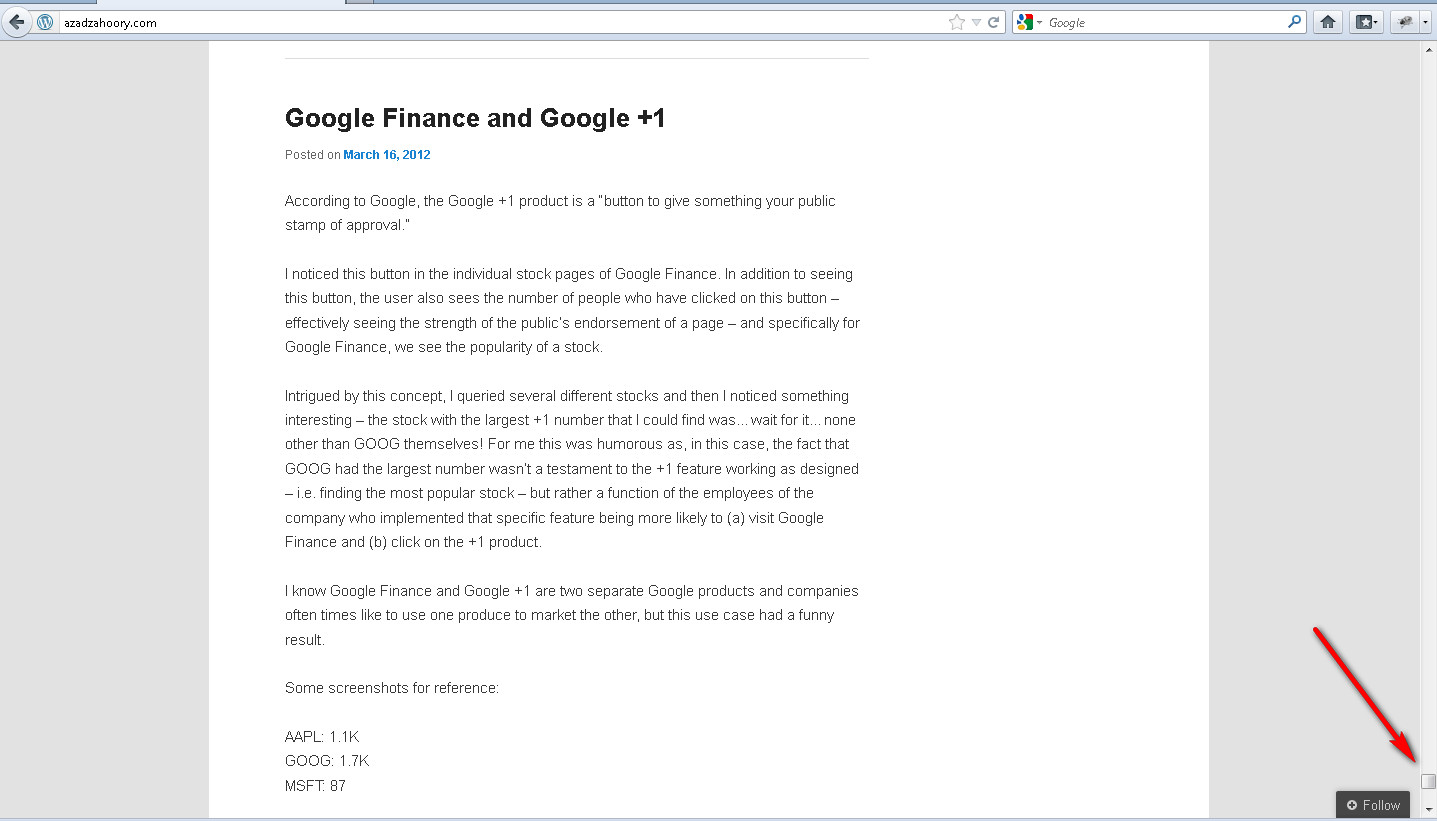The image size is (1437, 821).
Task: Reload the page with the refresh icon
Action: pos(994,22)
